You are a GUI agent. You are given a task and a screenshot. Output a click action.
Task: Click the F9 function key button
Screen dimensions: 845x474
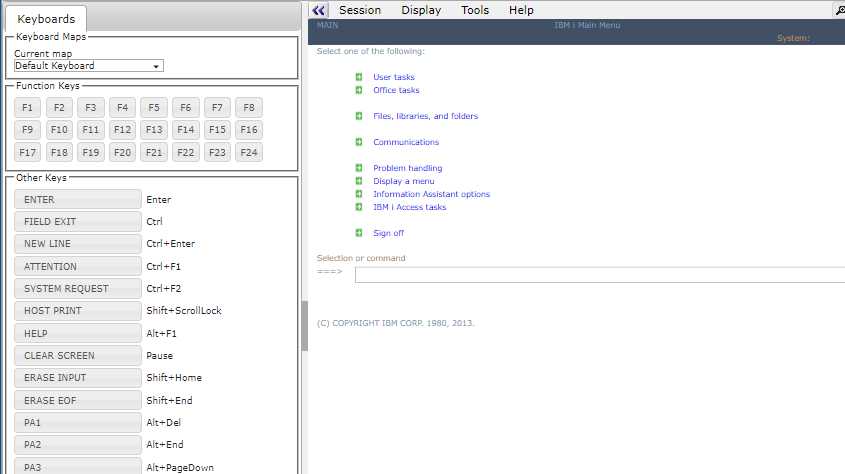(27, 130)
